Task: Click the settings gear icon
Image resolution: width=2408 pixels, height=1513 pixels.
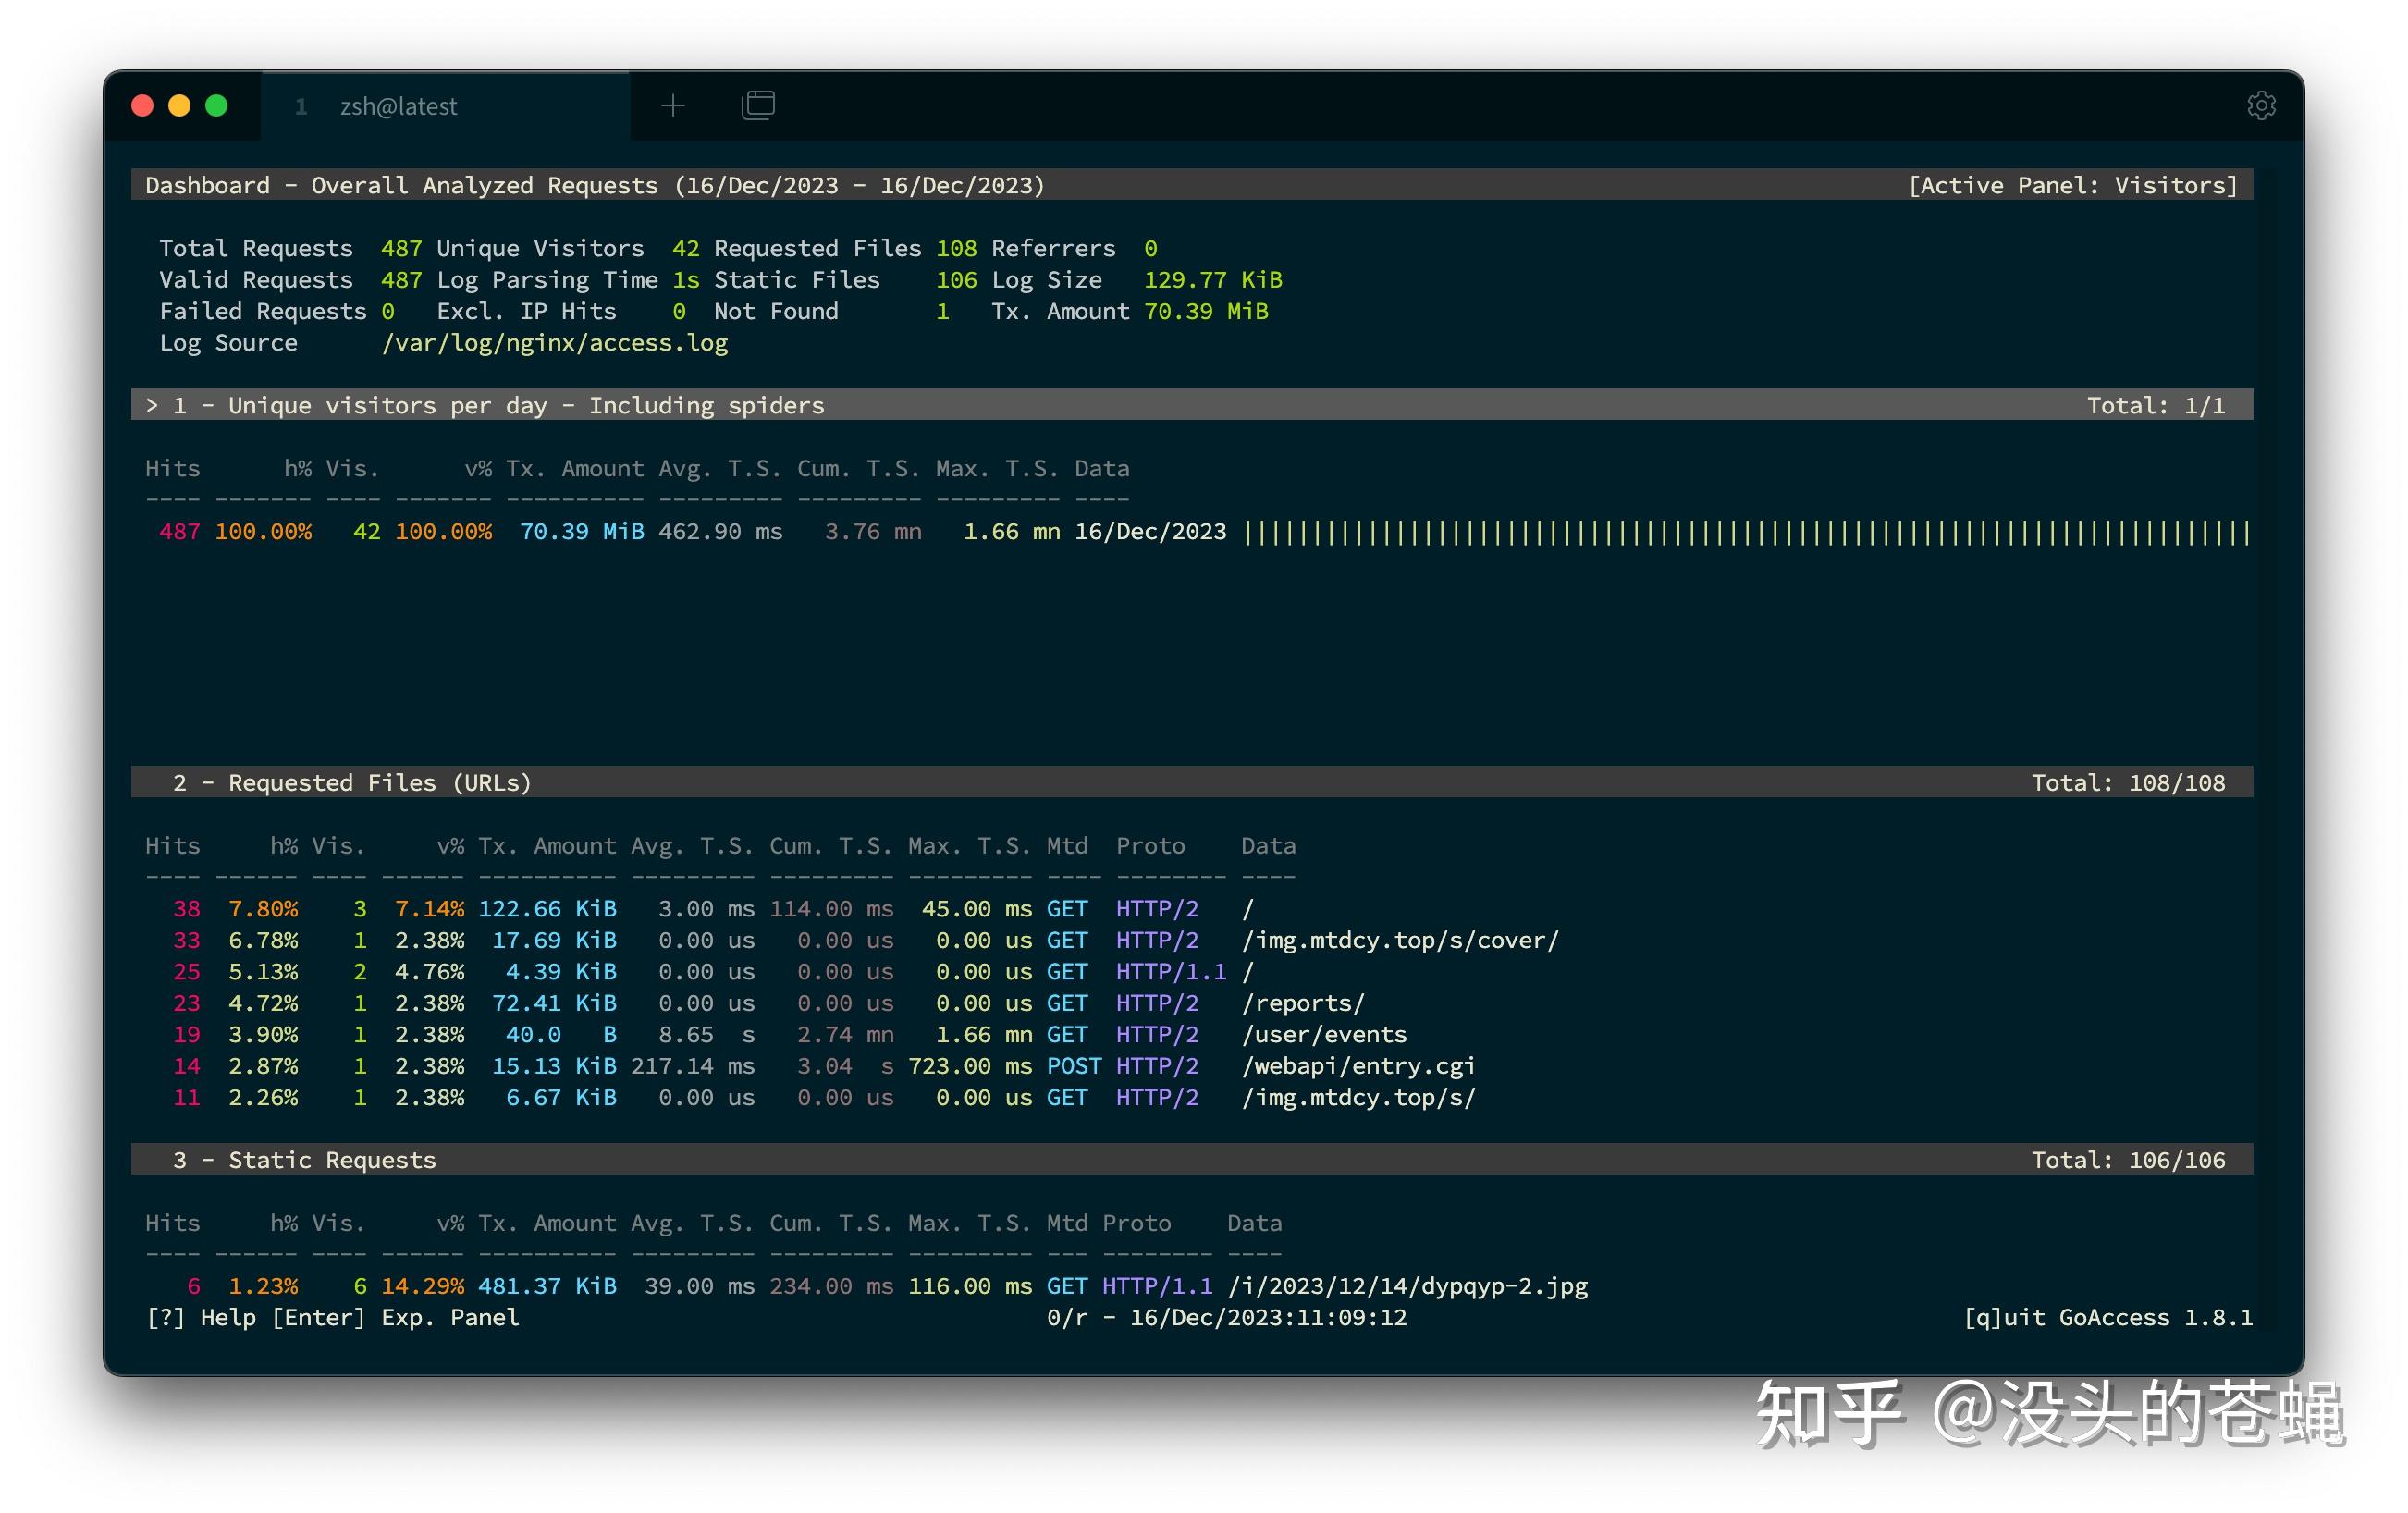Action: point(2260,105)
